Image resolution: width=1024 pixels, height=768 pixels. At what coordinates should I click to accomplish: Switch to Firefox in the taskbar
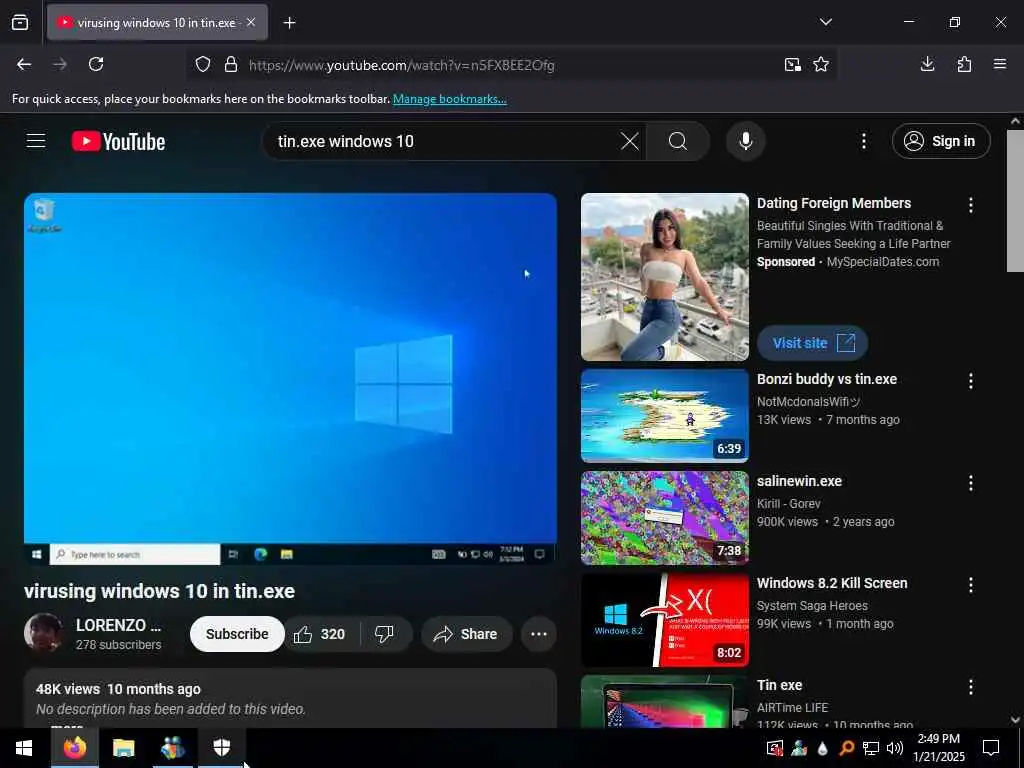tap(74, 748)
